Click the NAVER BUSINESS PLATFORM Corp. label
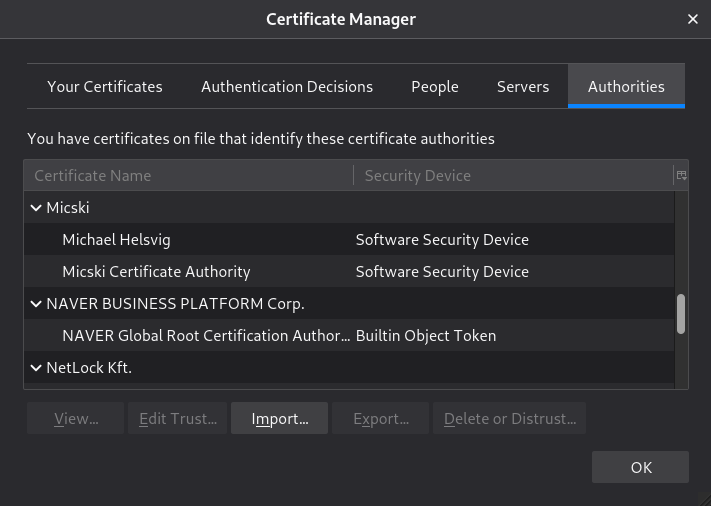 (x=175, y=304)
